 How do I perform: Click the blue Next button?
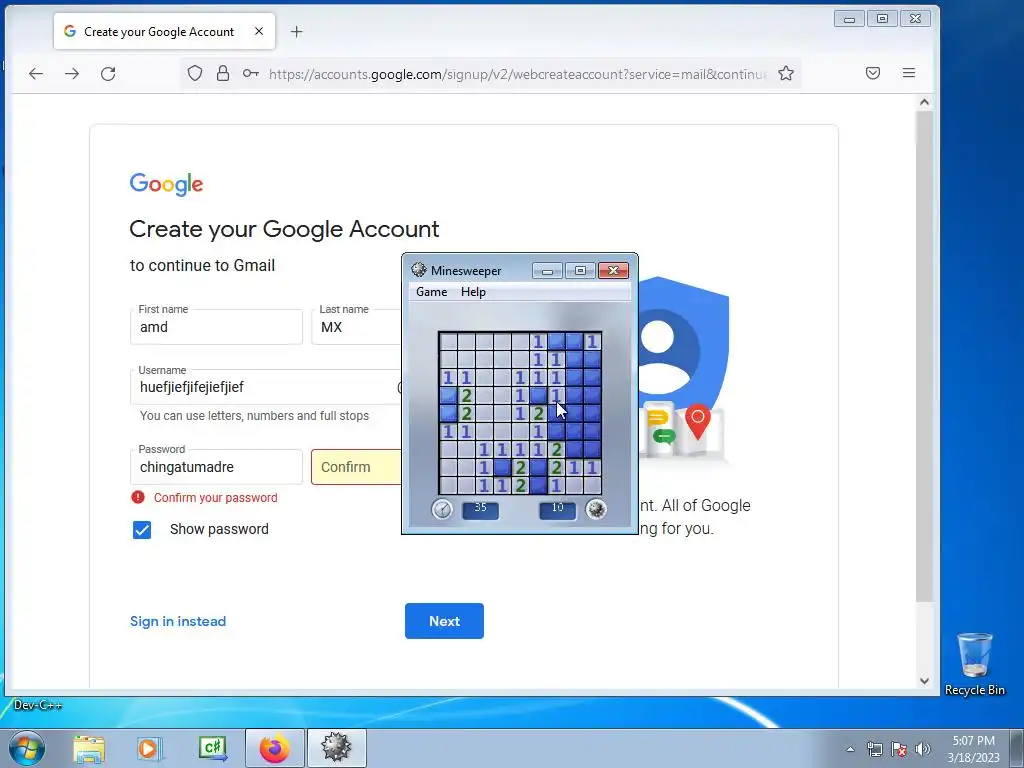pyautogui.click(x=444, y=621)
